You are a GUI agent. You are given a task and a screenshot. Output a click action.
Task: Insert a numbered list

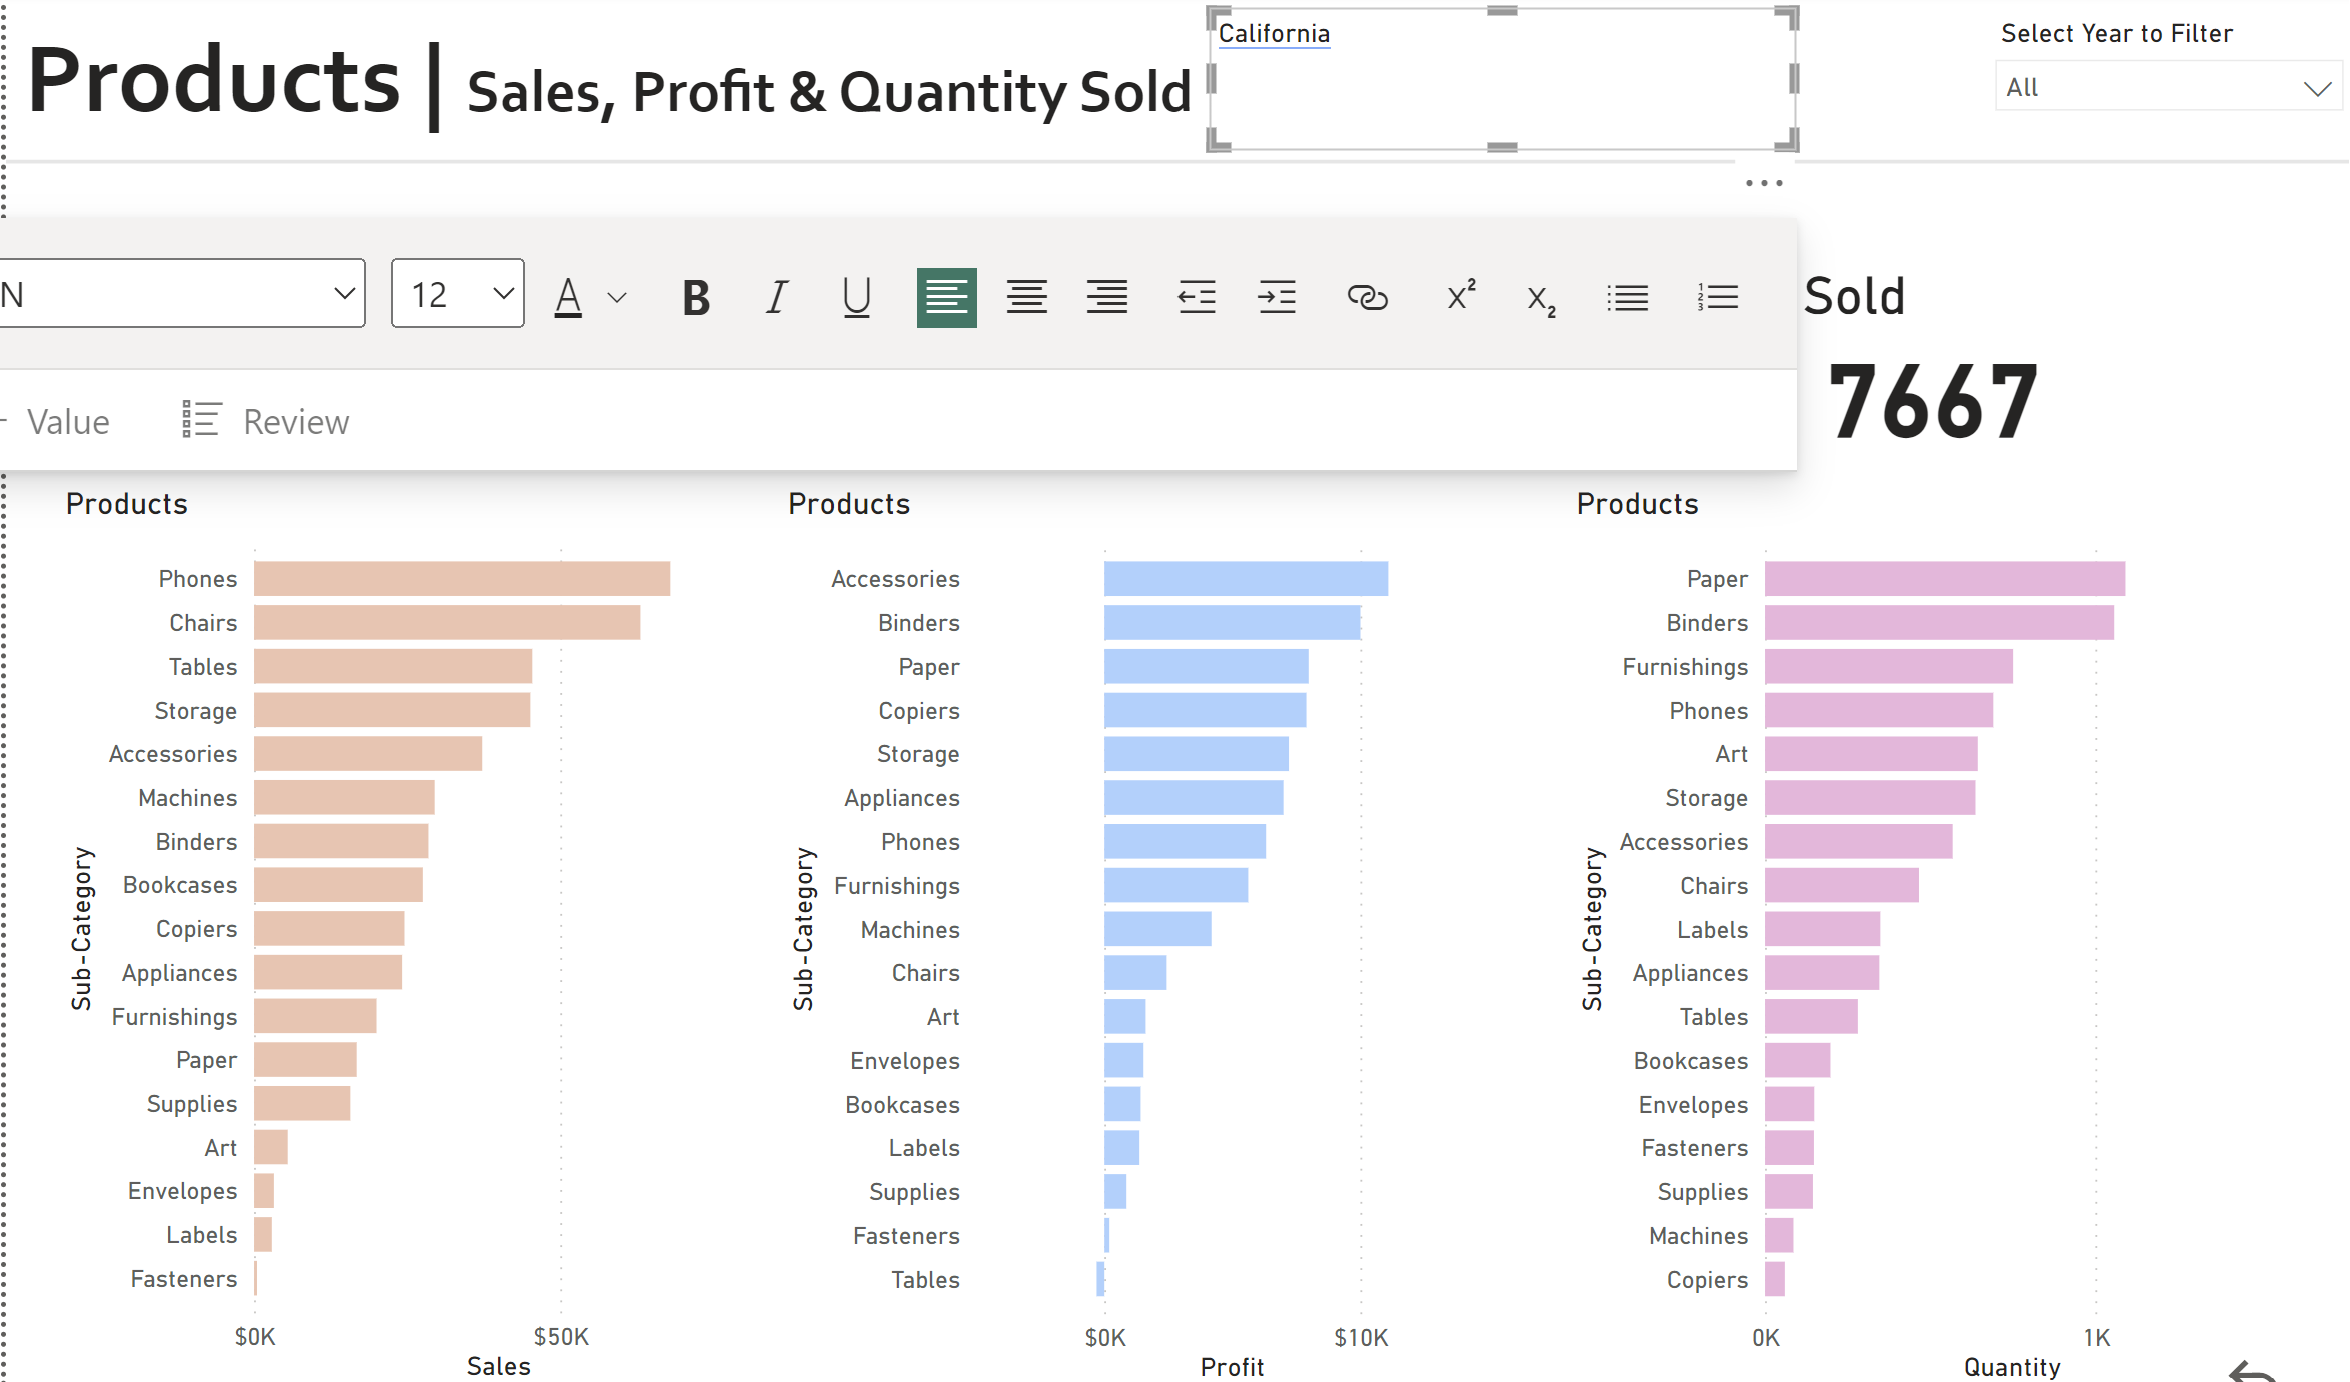click(1717, 297)
